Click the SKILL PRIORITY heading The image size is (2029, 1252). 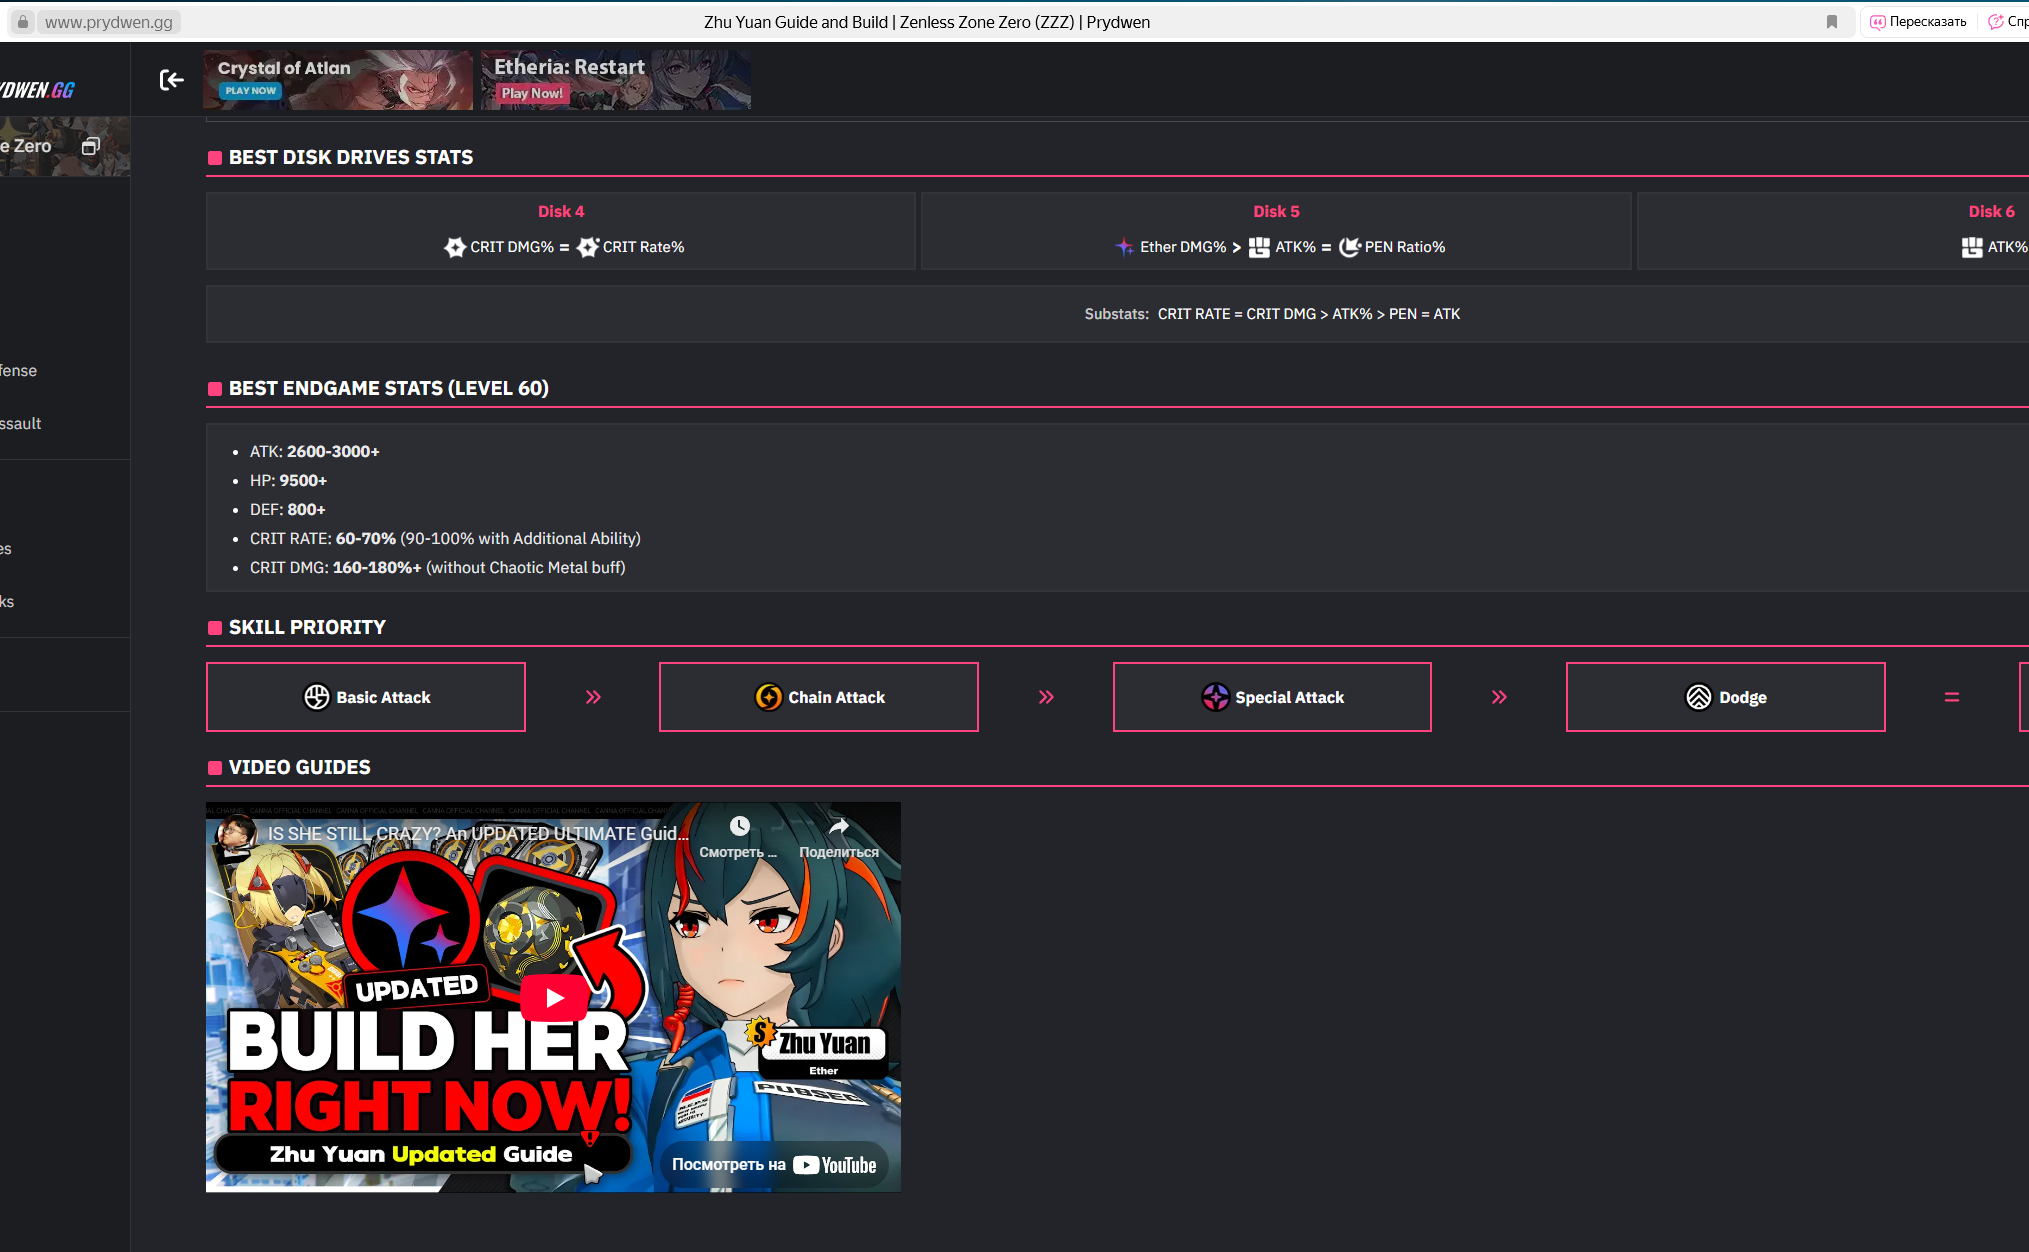[307, 627]
